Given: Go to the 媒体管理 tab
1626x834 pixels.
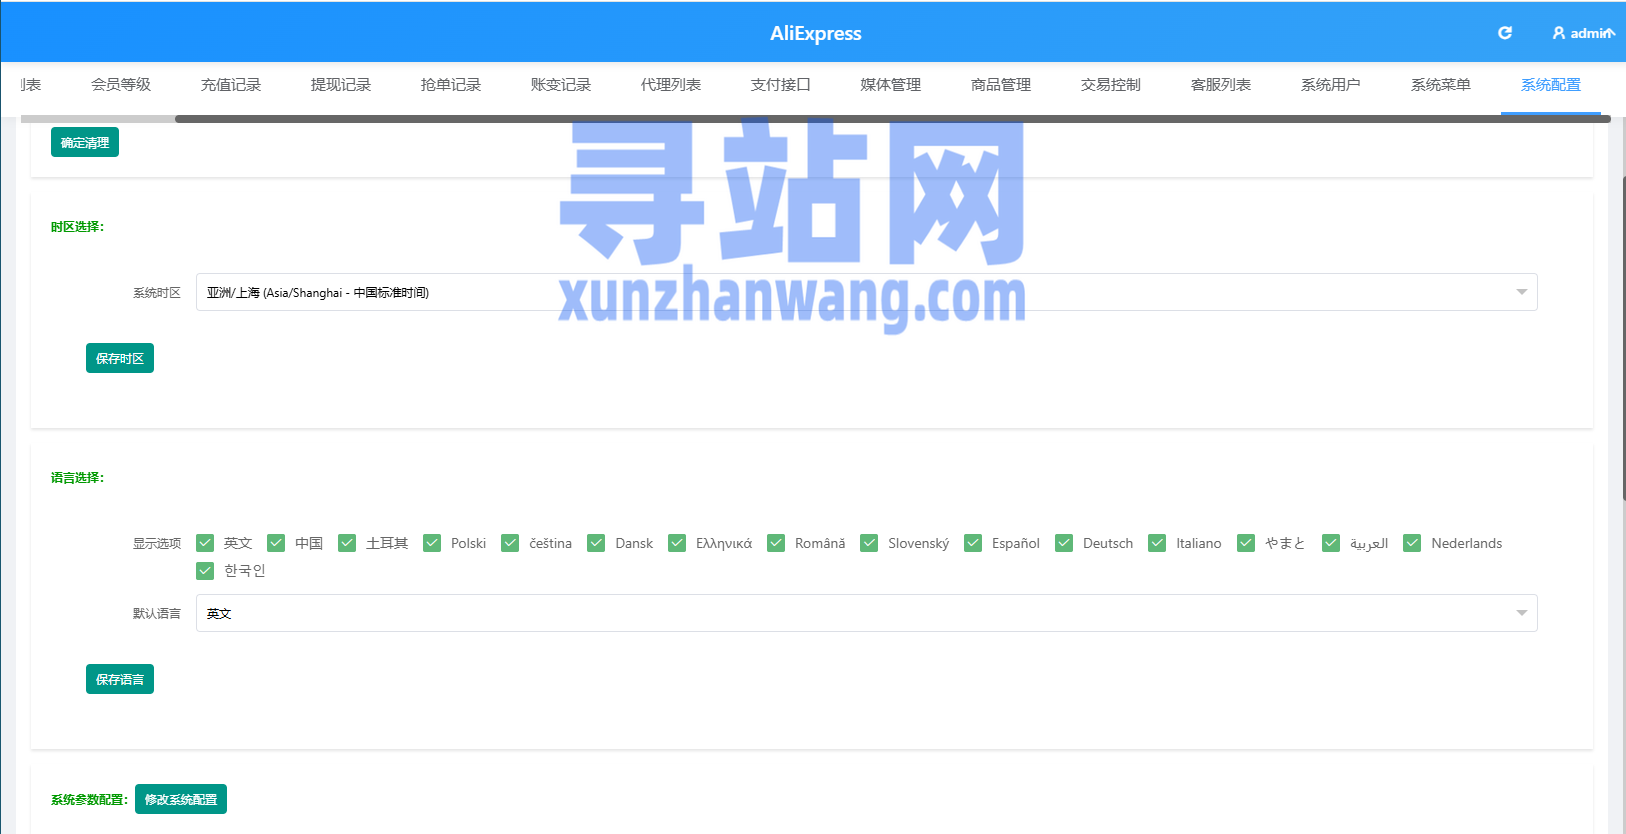Looking at the screenshot, I should tap(891, 85).
